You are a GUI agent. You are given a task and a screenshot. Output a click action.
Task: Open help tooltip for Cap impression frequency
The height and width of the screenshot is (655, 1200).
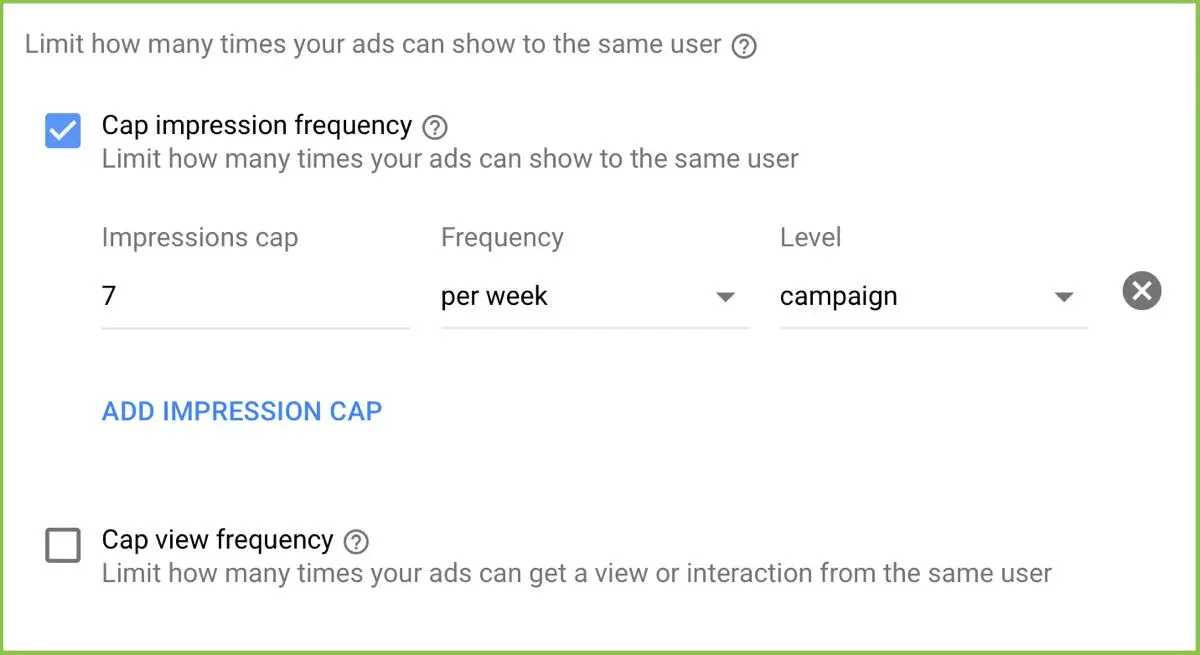click(434, 127)
